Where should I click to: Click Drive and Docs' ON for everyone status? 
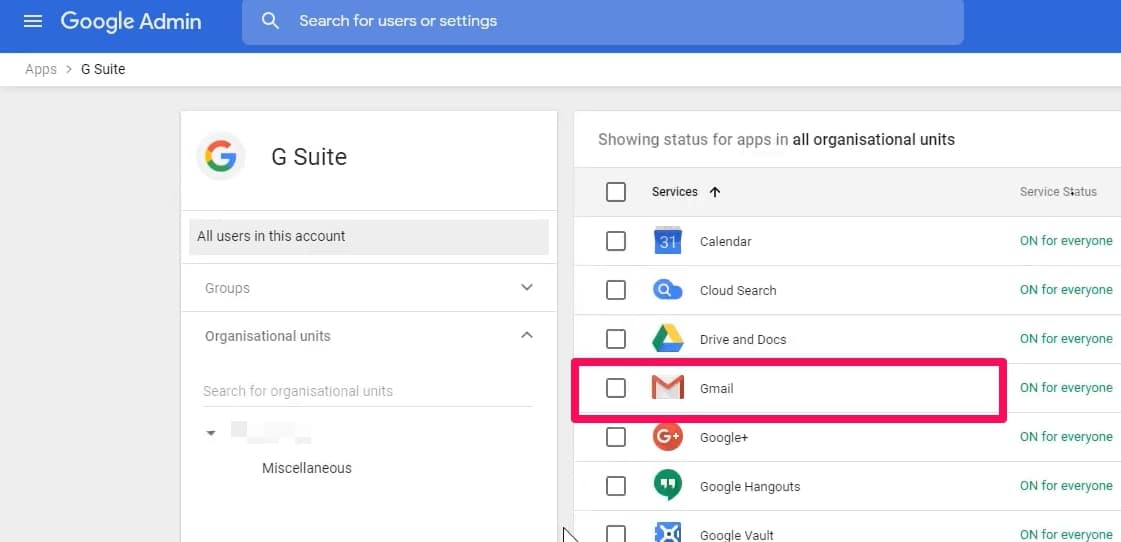tap(1066, 339)
